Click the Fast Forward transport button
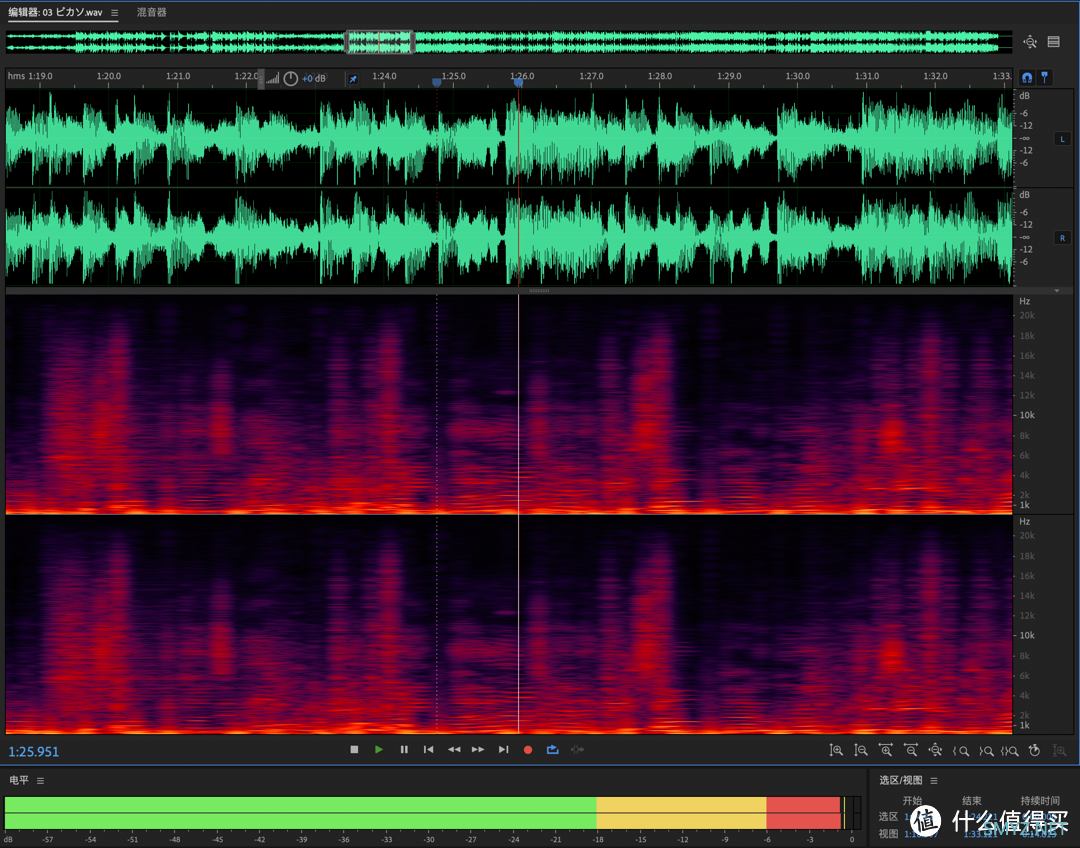The width and height of the screenshot is (1080, 848). pos(478,749)
